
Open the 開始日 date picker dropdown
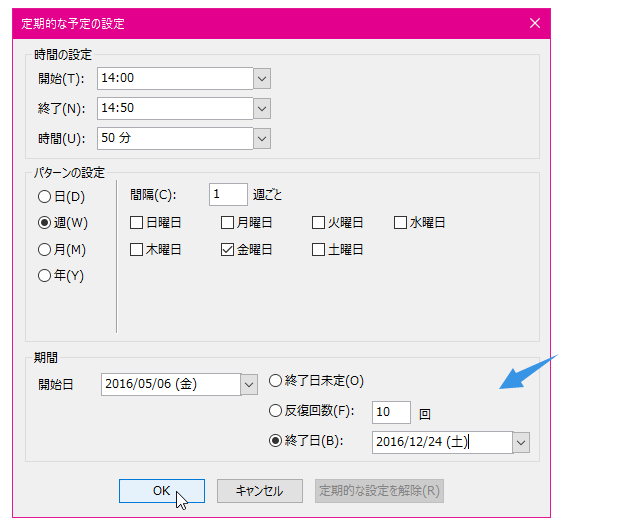point(249,385)
